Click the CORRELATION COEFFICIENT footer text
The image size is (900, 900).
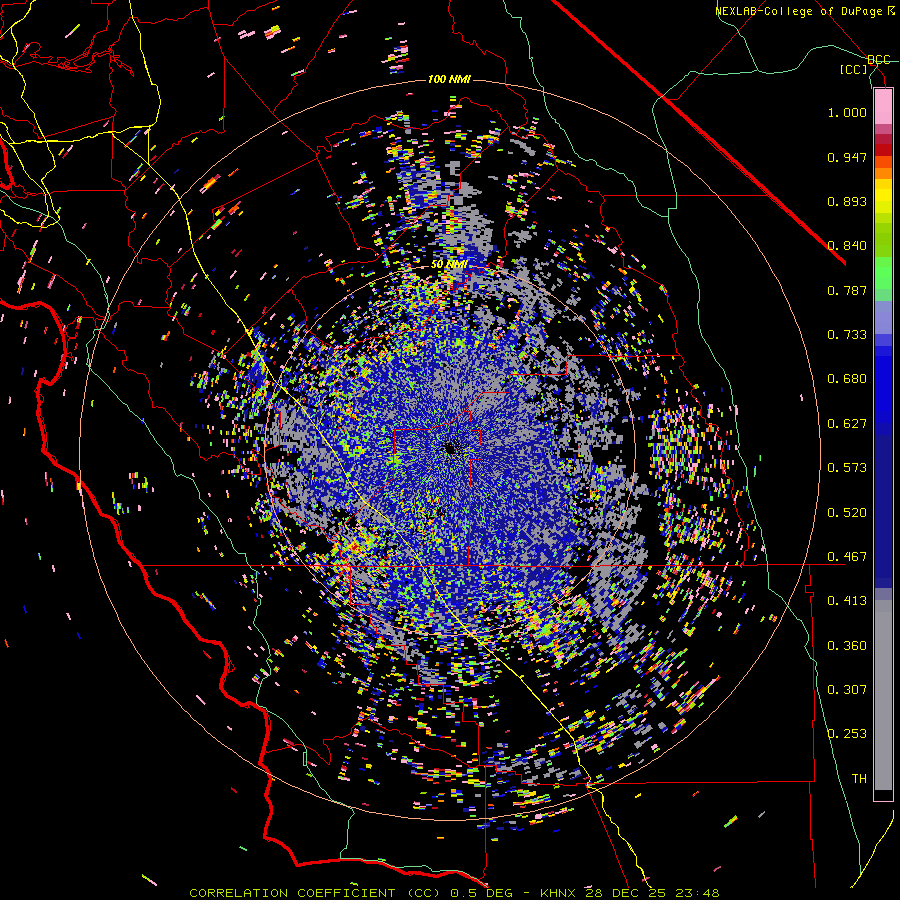coord(292,893)
